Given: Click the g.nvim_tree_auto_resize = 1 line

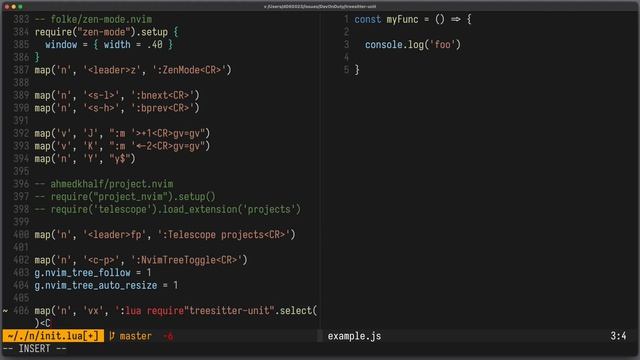Looking at the screenshot, I should tap(107, 285).
